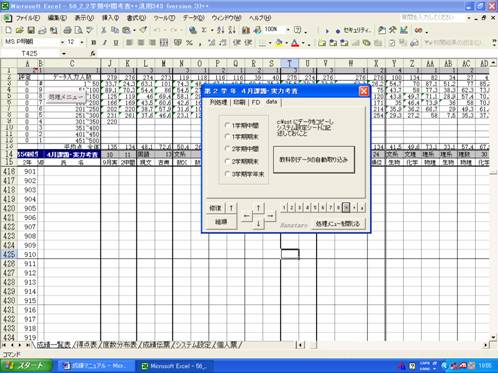Sort descending with the Z-A icon
The height and width of the screenshot is (373, 498).
pyautogui.click(x=232, y=30)
